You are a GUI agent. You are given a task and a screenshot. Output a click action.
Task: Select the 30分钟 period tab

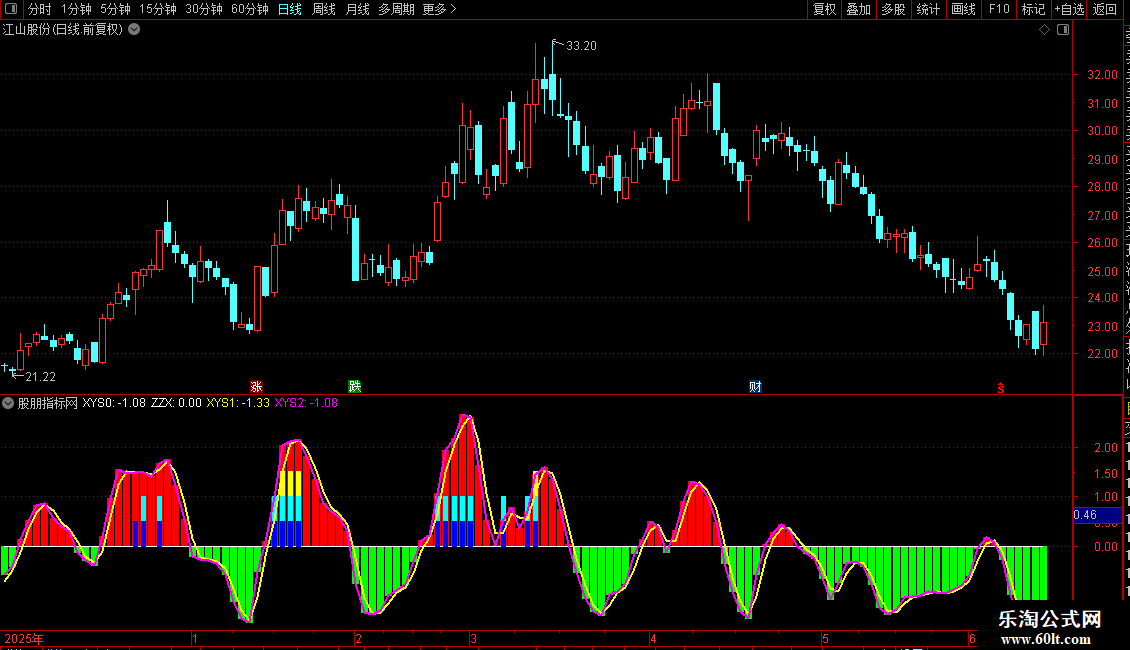203,9
